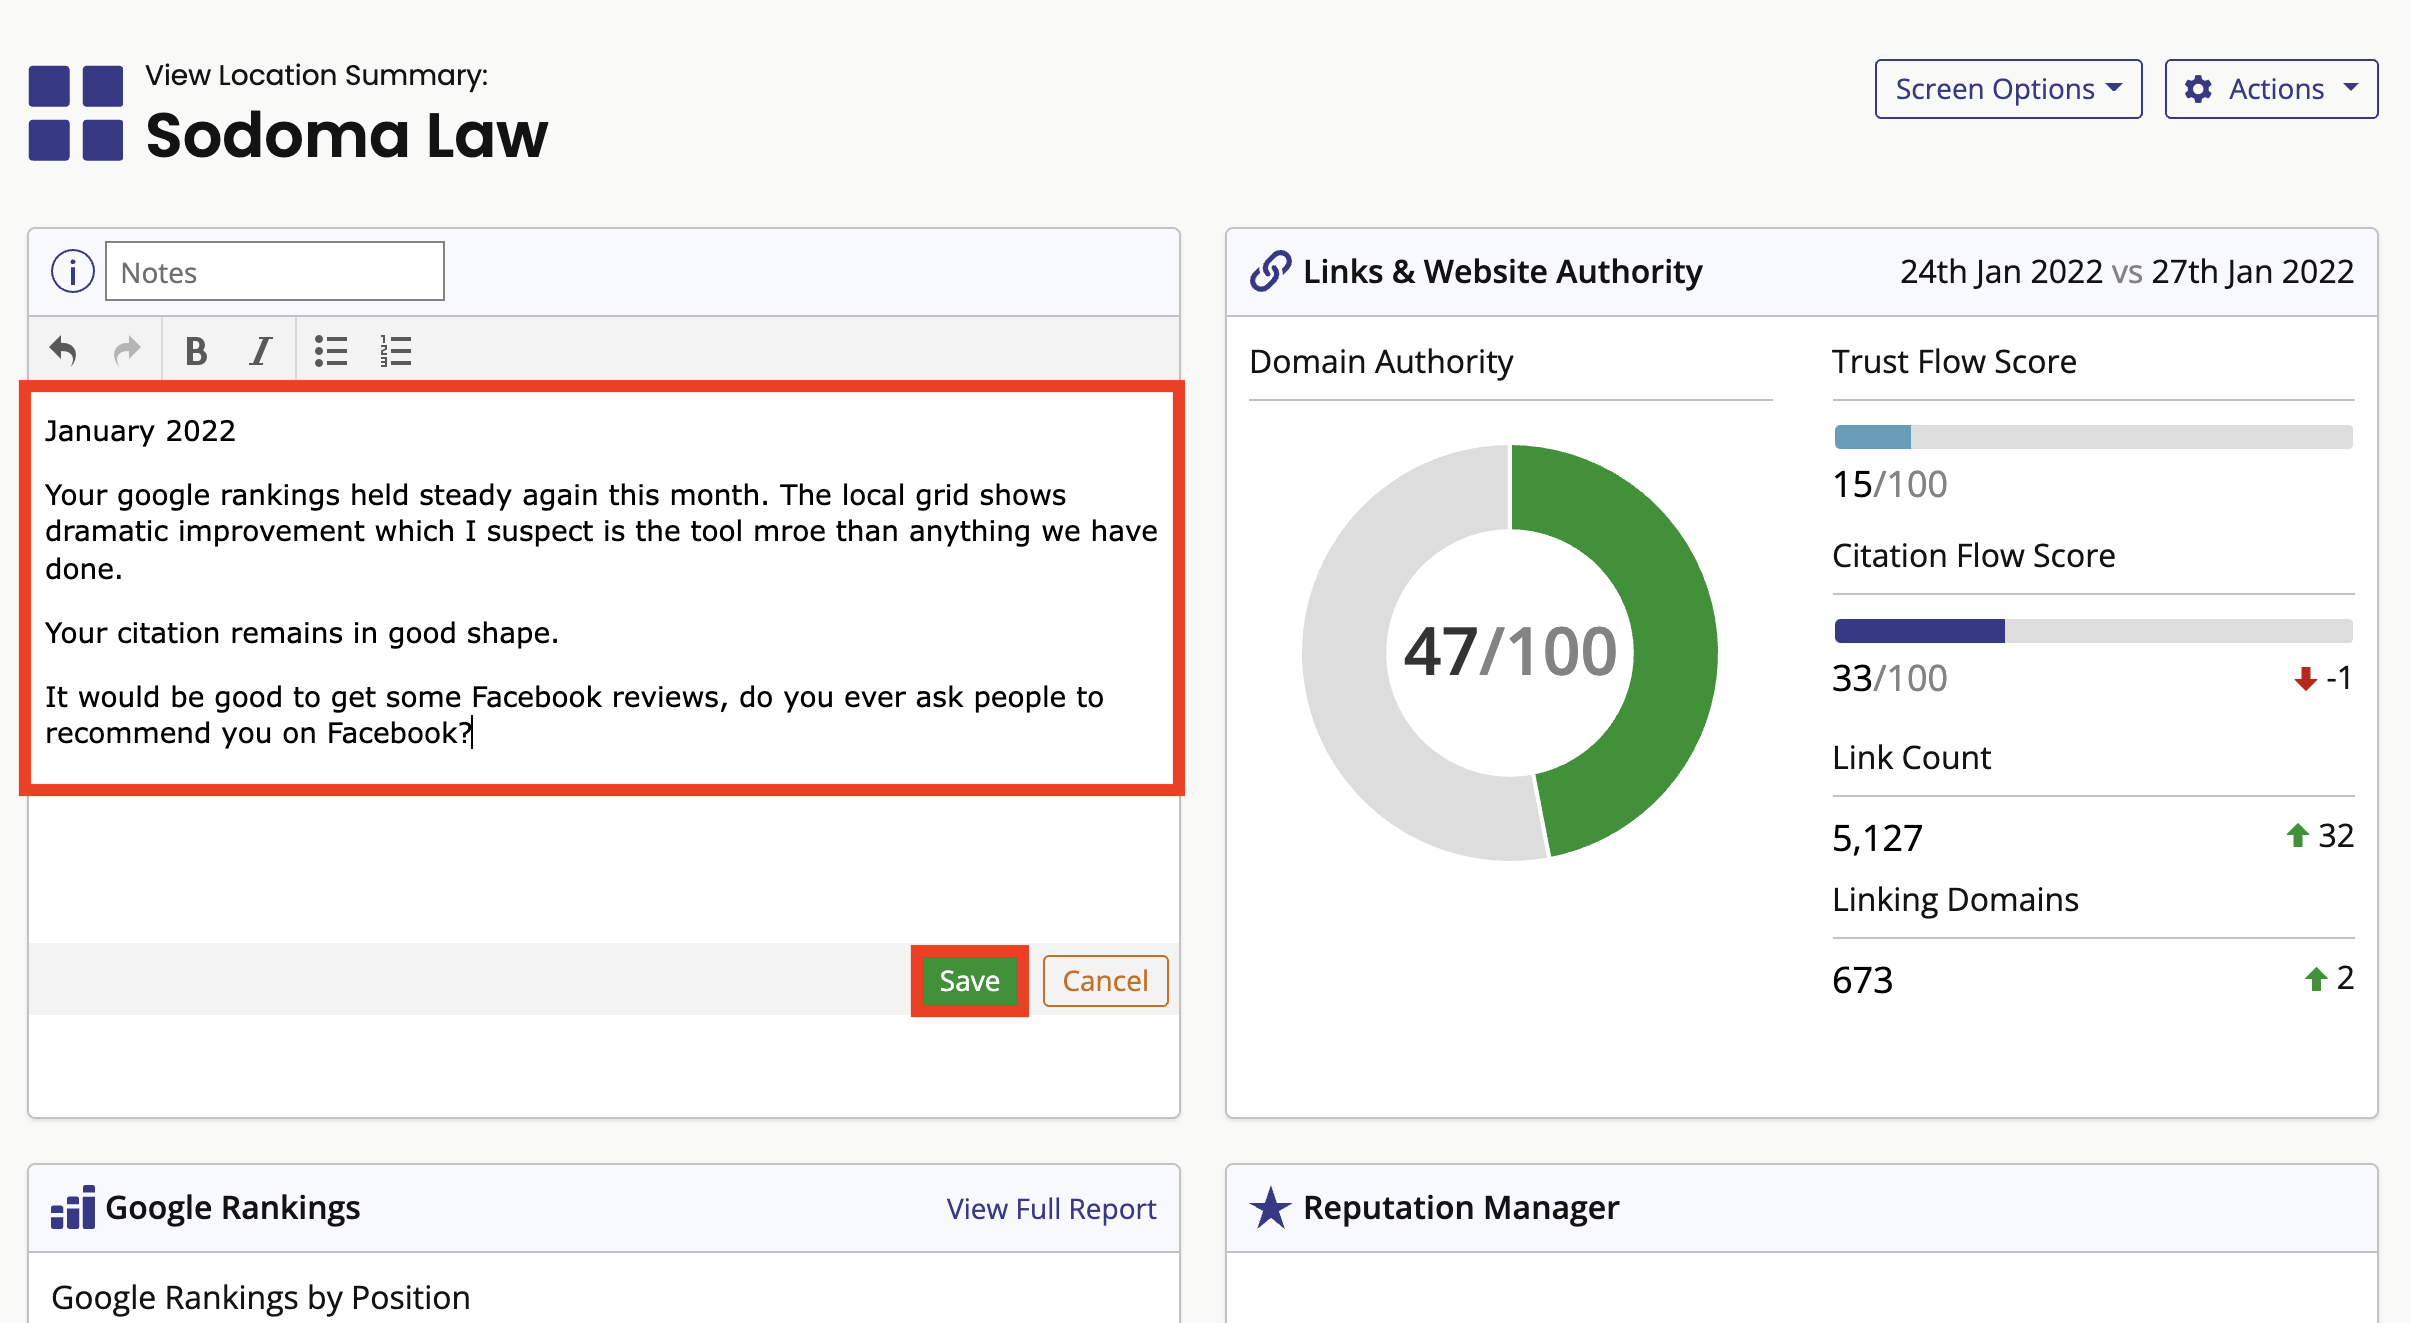Viewport: 2410px width, 1323px height.
Task: Click the green up arrow beside Linking Domains 2
Action: 2316,978
